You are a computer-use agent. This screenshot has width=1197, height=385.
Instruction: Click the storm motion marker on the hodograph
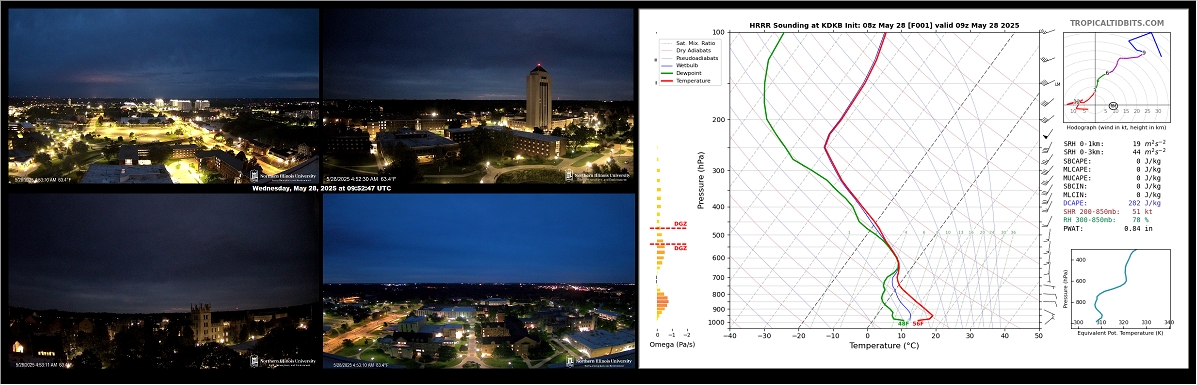(x=1113, y=105)
